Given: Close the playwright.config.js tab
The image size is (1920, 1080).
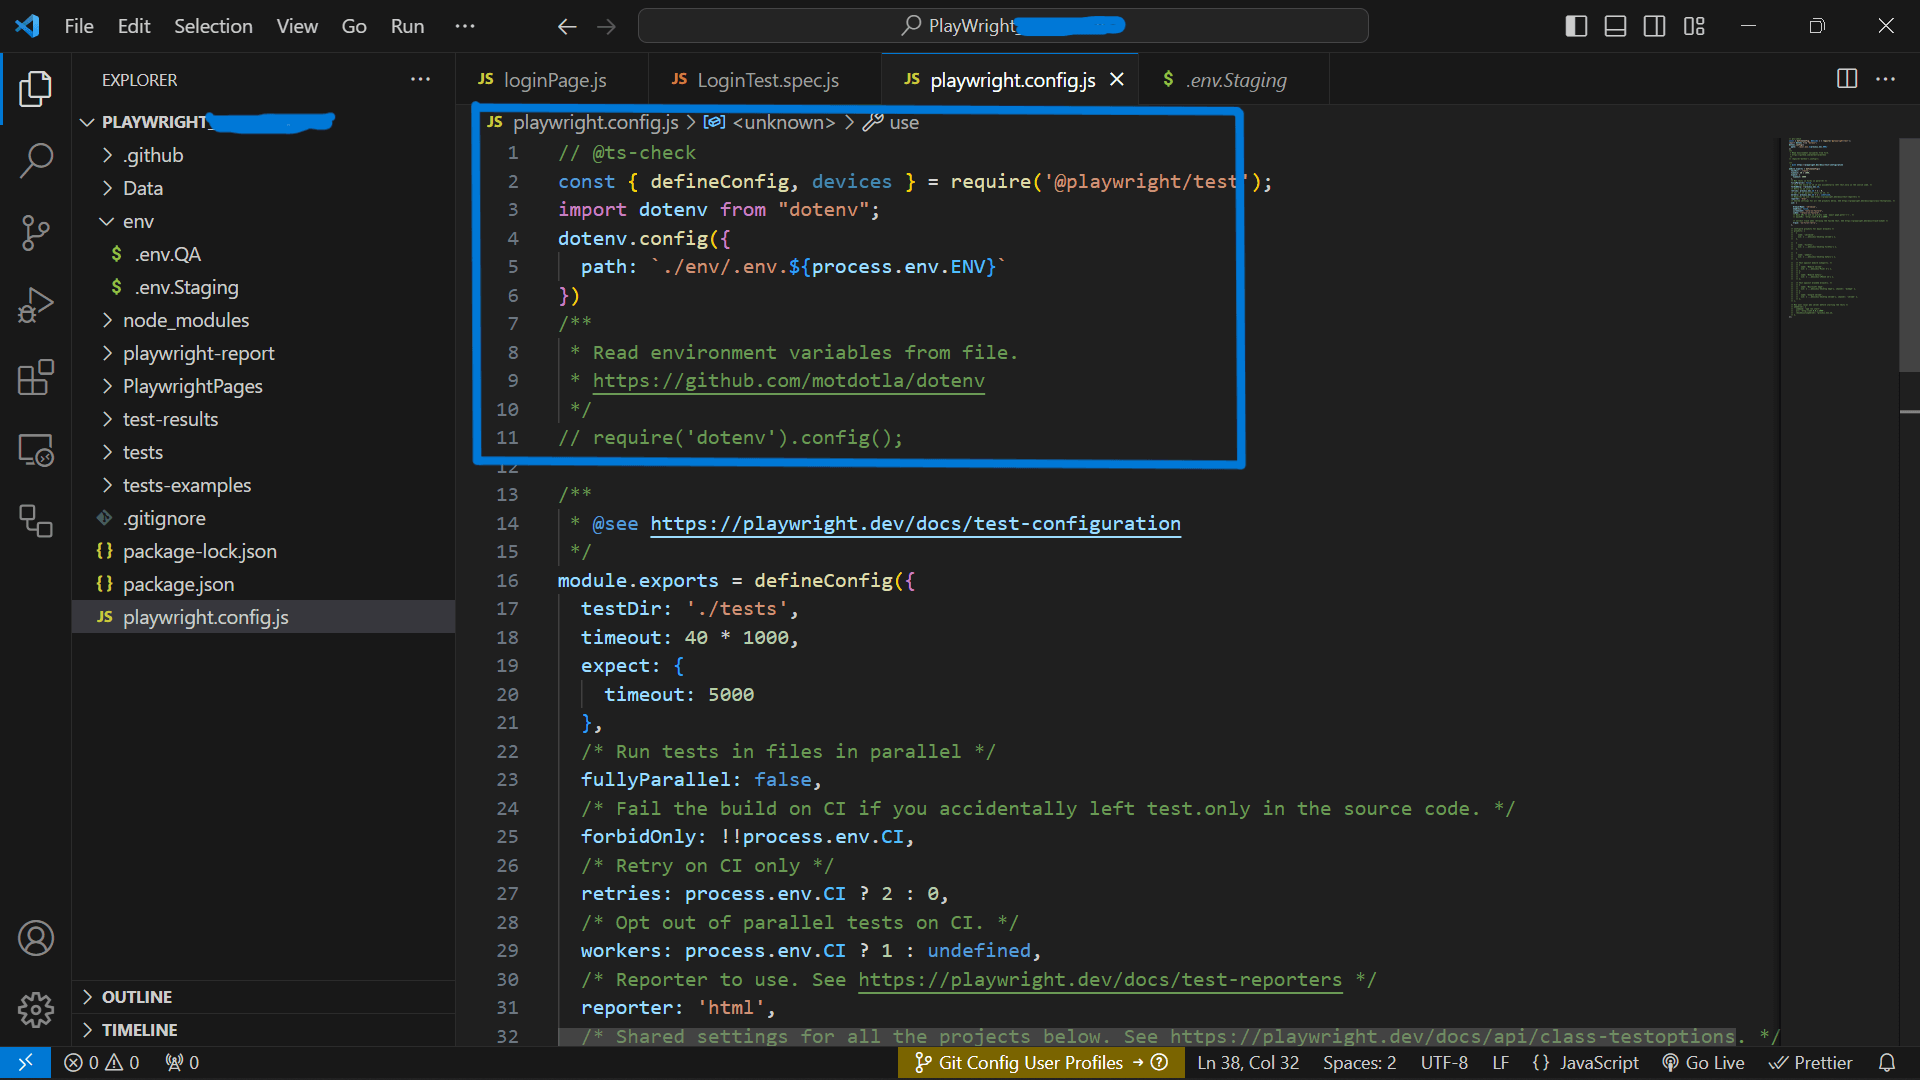Looking at the screenshot, I should click(x=1117, y=79).
